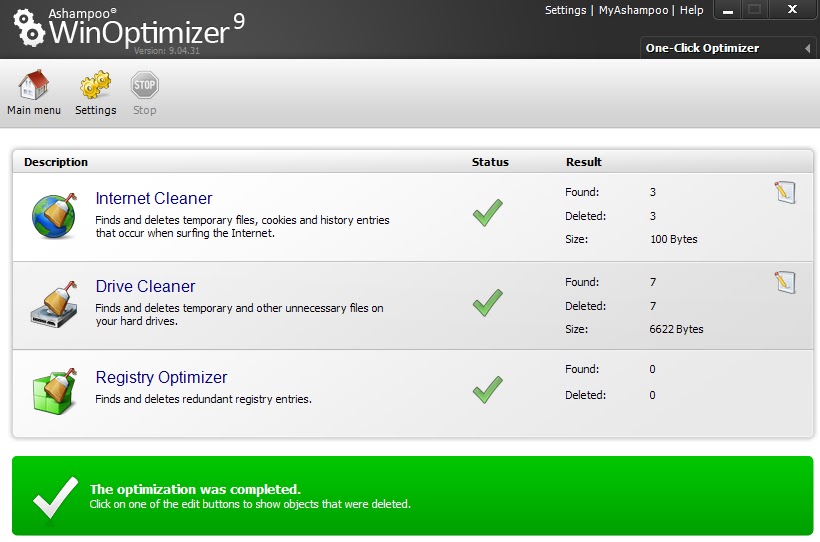
Task: Open the Main menu house icon
Action: (x=34, y=85)
